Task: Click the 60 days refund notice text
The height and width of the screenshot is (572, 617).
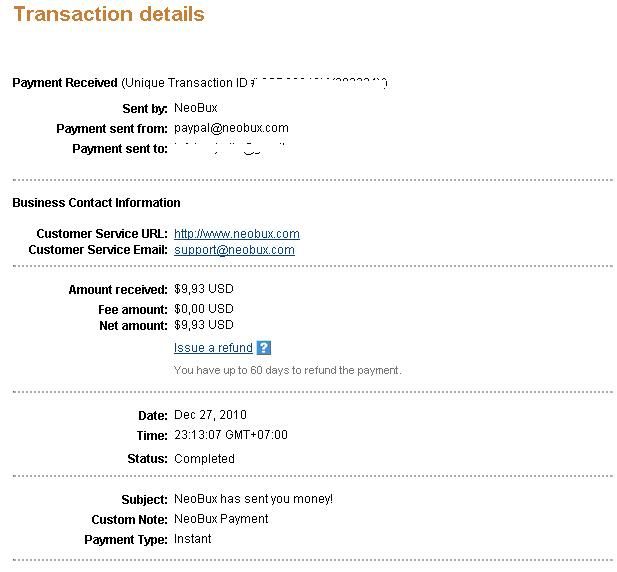Action: click(x=288, y=370)
